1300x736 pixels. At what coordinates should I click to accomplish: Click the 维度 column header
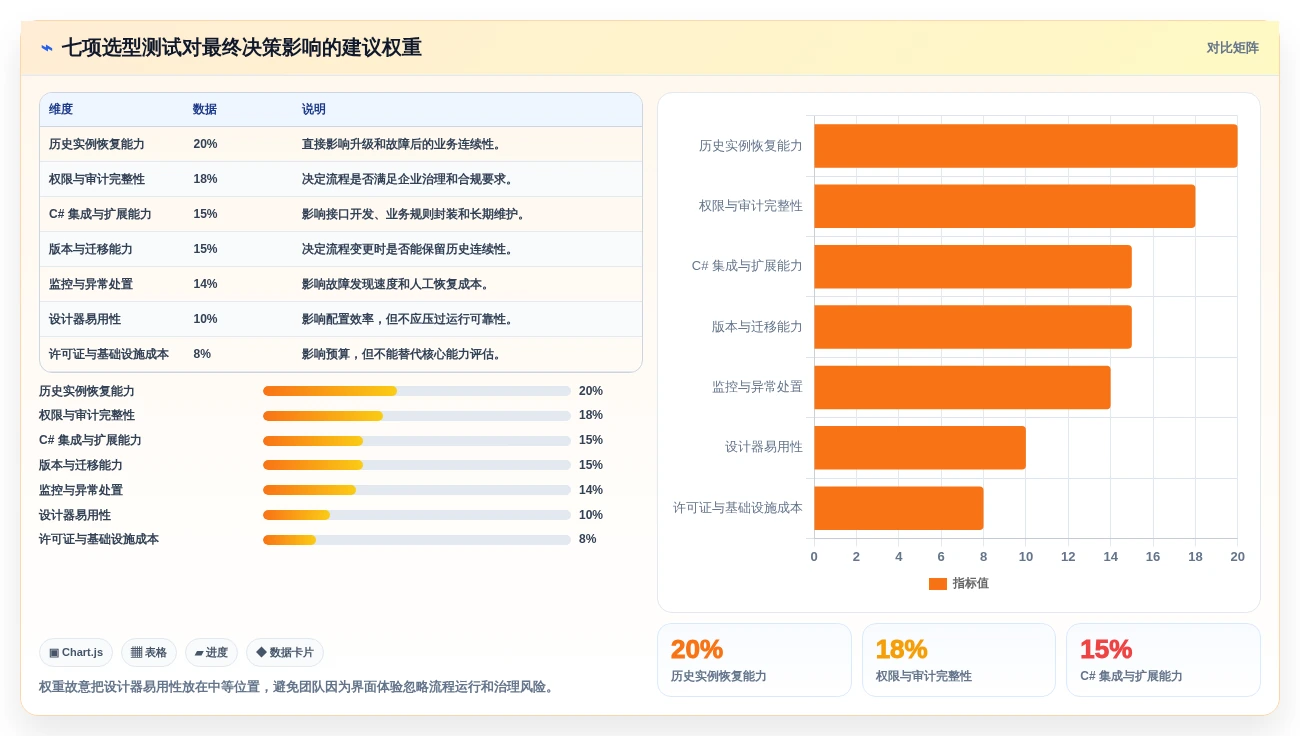click(x=61, y=110)
